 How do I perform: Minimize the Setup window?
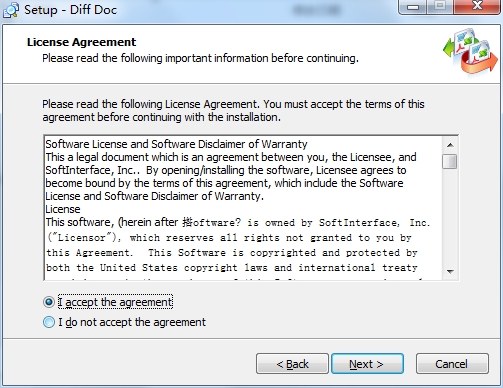click(413, 7)
